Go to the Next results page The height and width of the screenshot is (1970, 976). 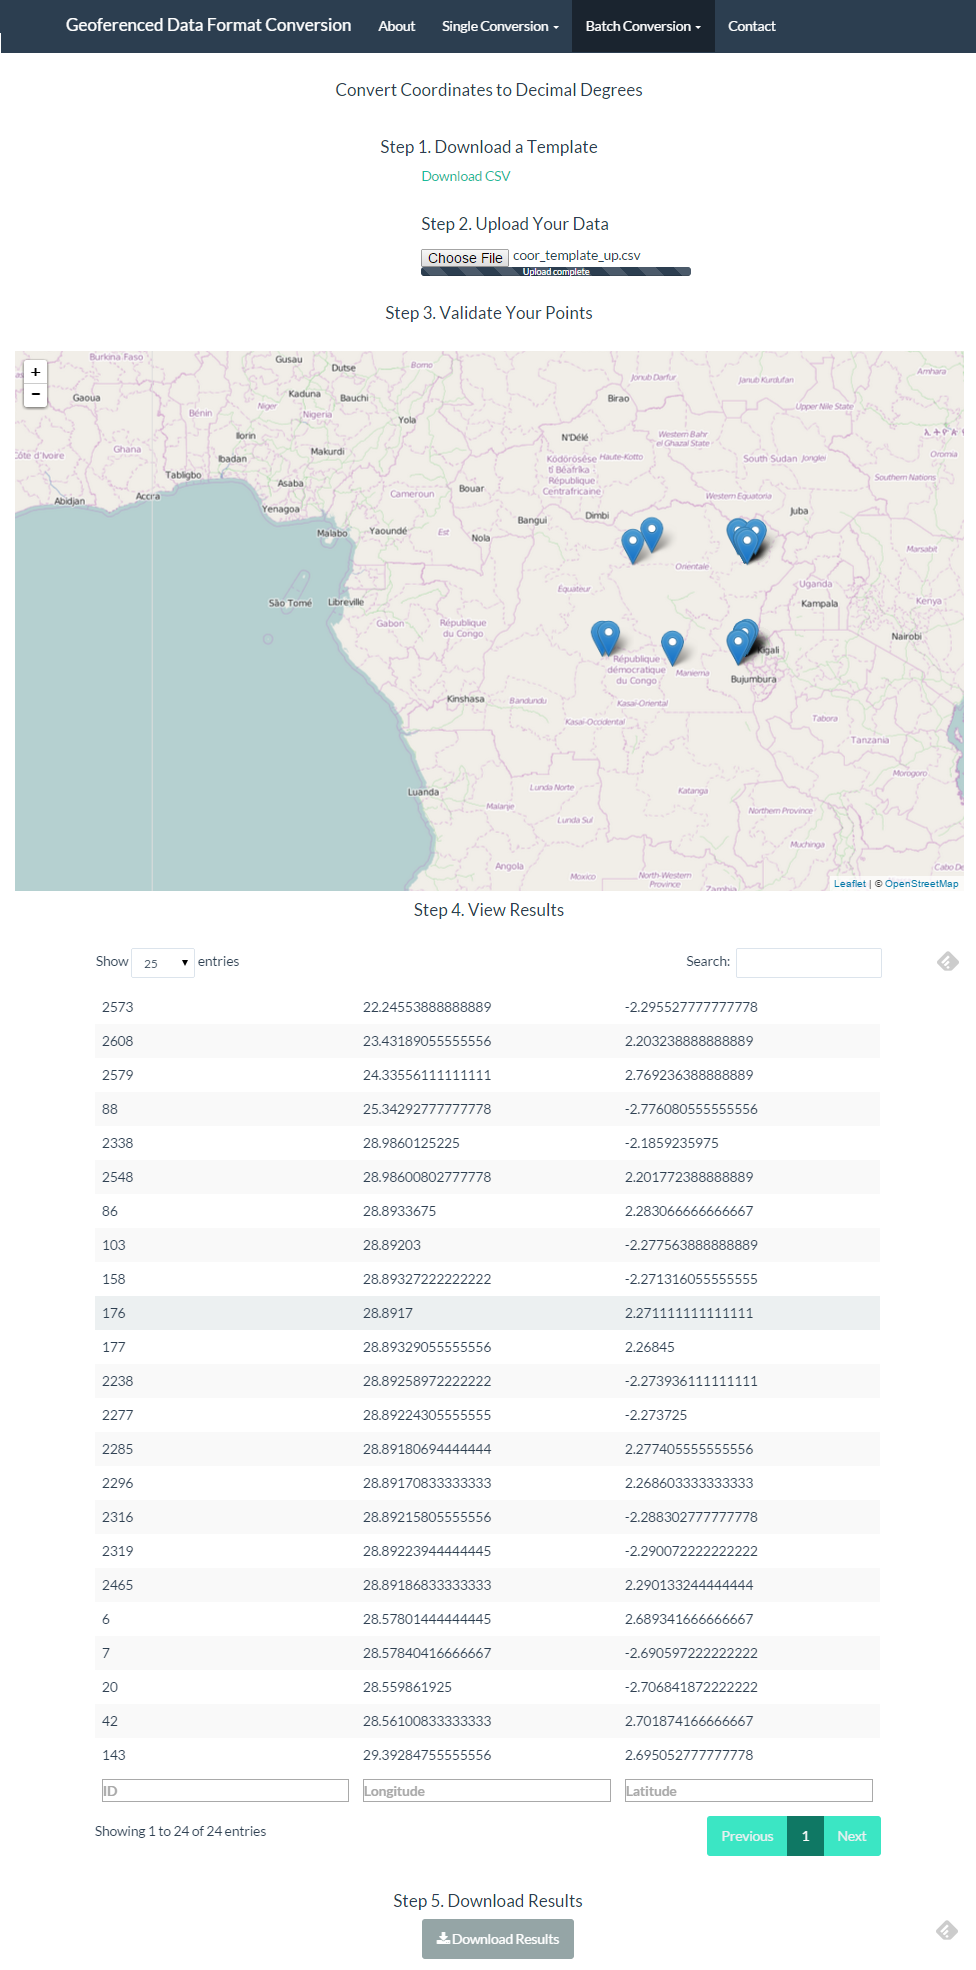click(852, 1836)
